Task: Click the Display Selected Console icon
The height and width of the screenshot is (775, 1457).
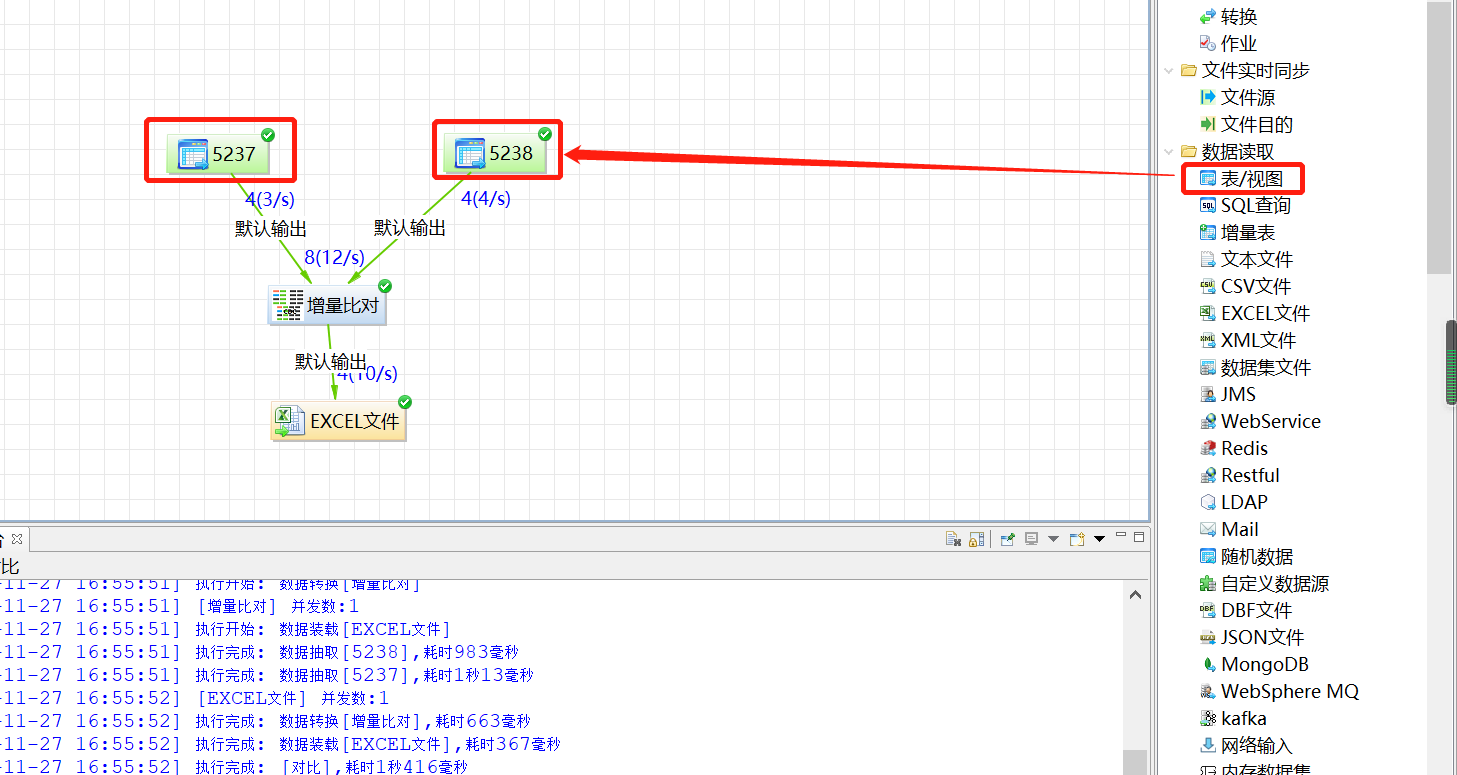Action: [1032, 539]
